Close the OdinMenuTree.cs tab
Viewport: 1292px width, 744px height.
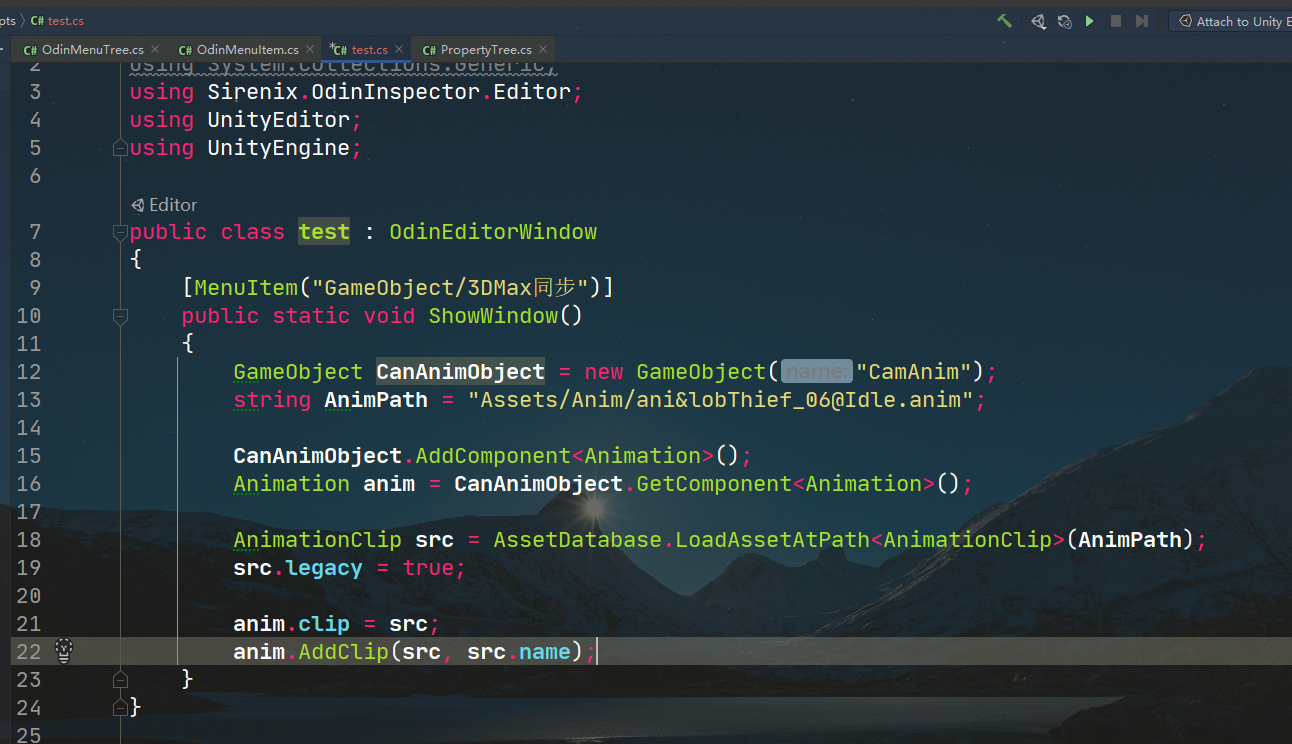[155, 49]
